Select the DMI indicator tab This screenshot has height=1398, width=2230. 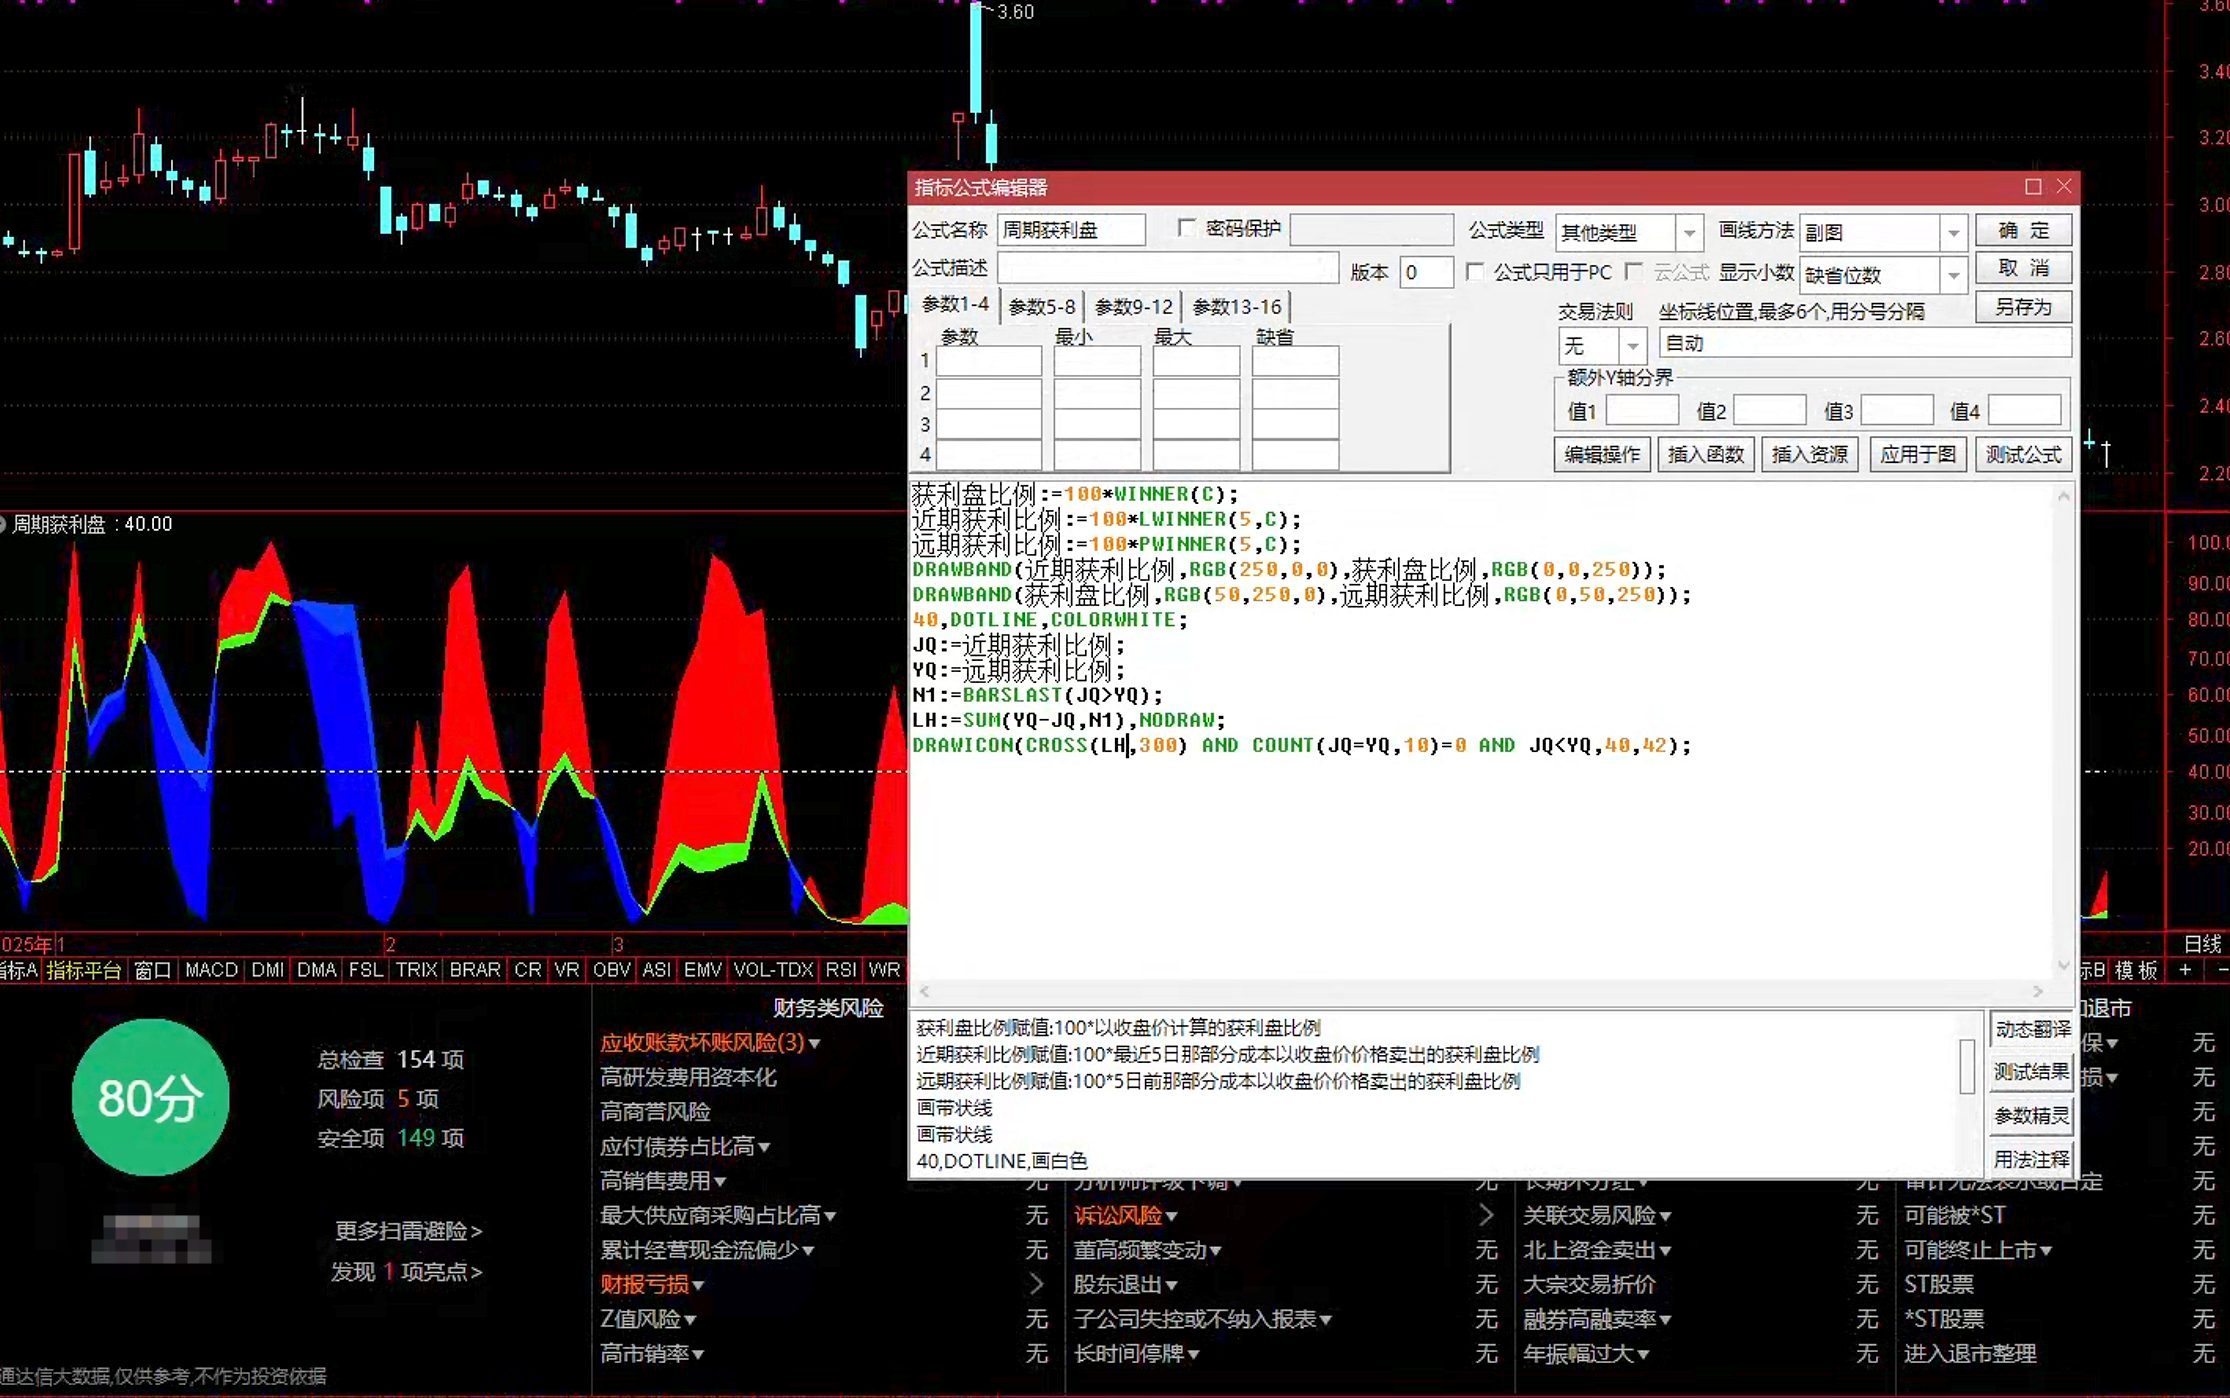(267, 970)
